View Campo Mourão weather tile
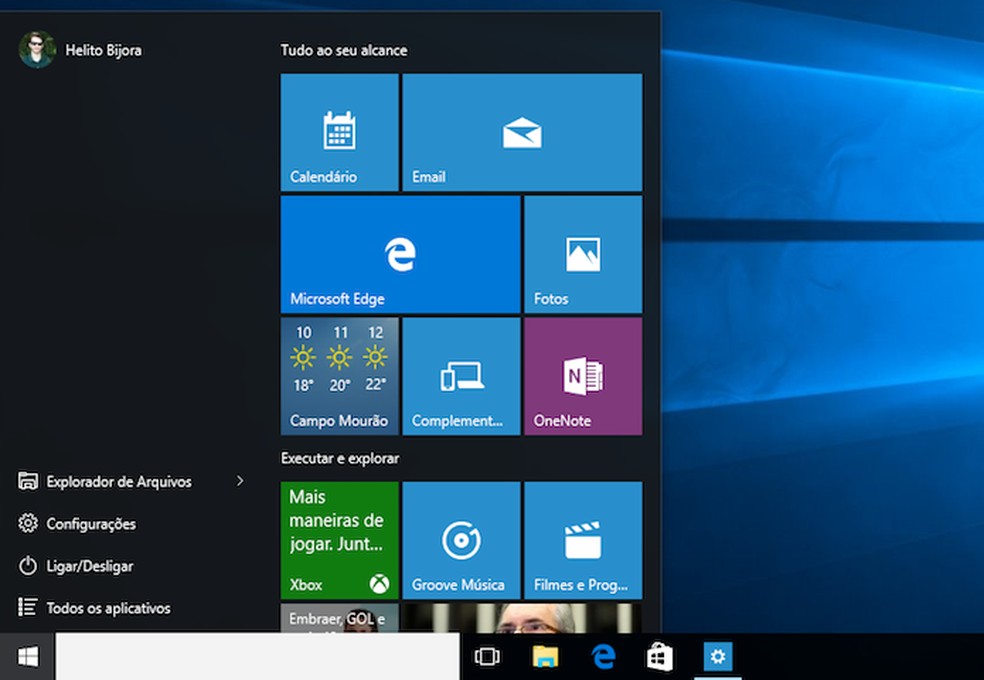The width and height of the screenshot is (984, 680). (x=339, y=376)
